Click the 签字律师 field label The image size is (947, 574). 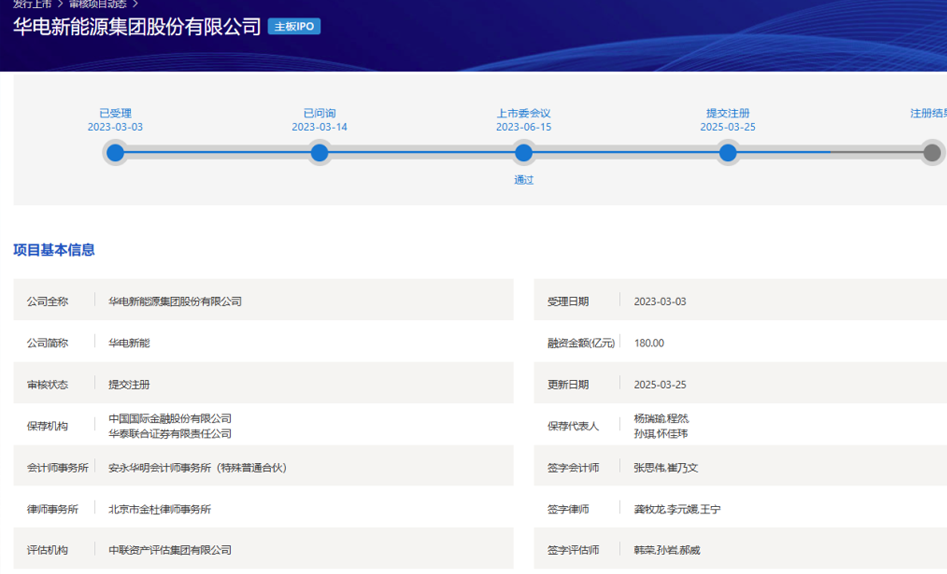tap(568, 509)
